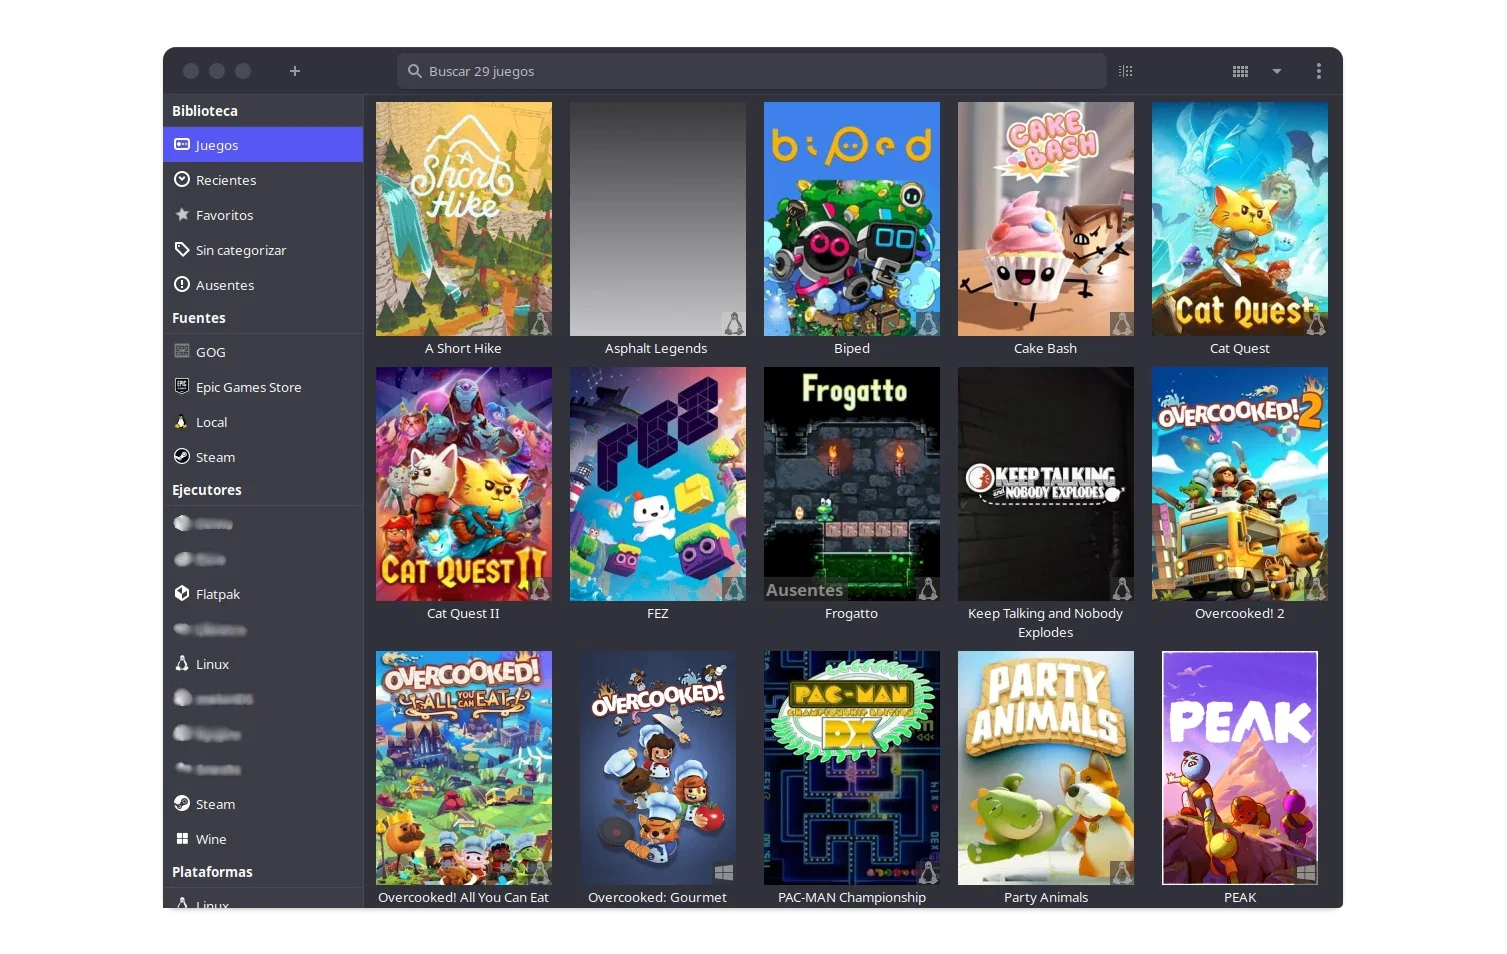
Task: Click the plus button to add a game
Action: (295, 71)
